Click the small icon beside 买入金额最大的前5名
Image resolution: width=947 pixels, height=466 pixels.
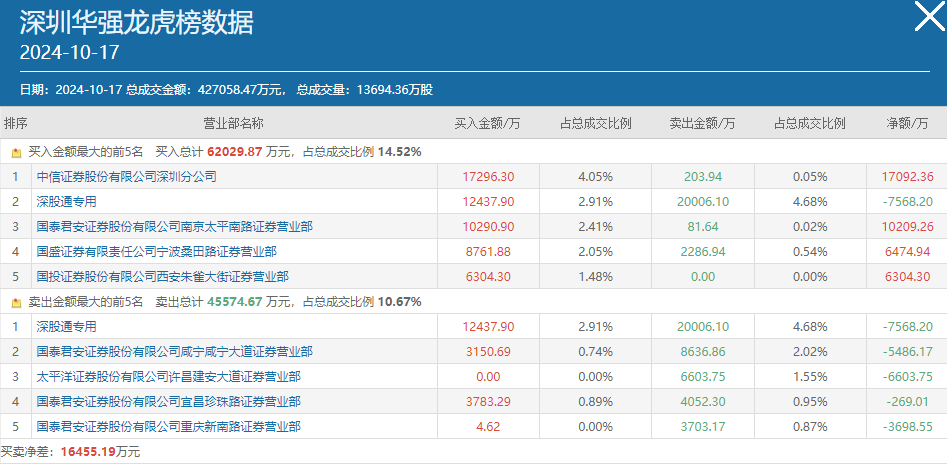coord(16,153)
